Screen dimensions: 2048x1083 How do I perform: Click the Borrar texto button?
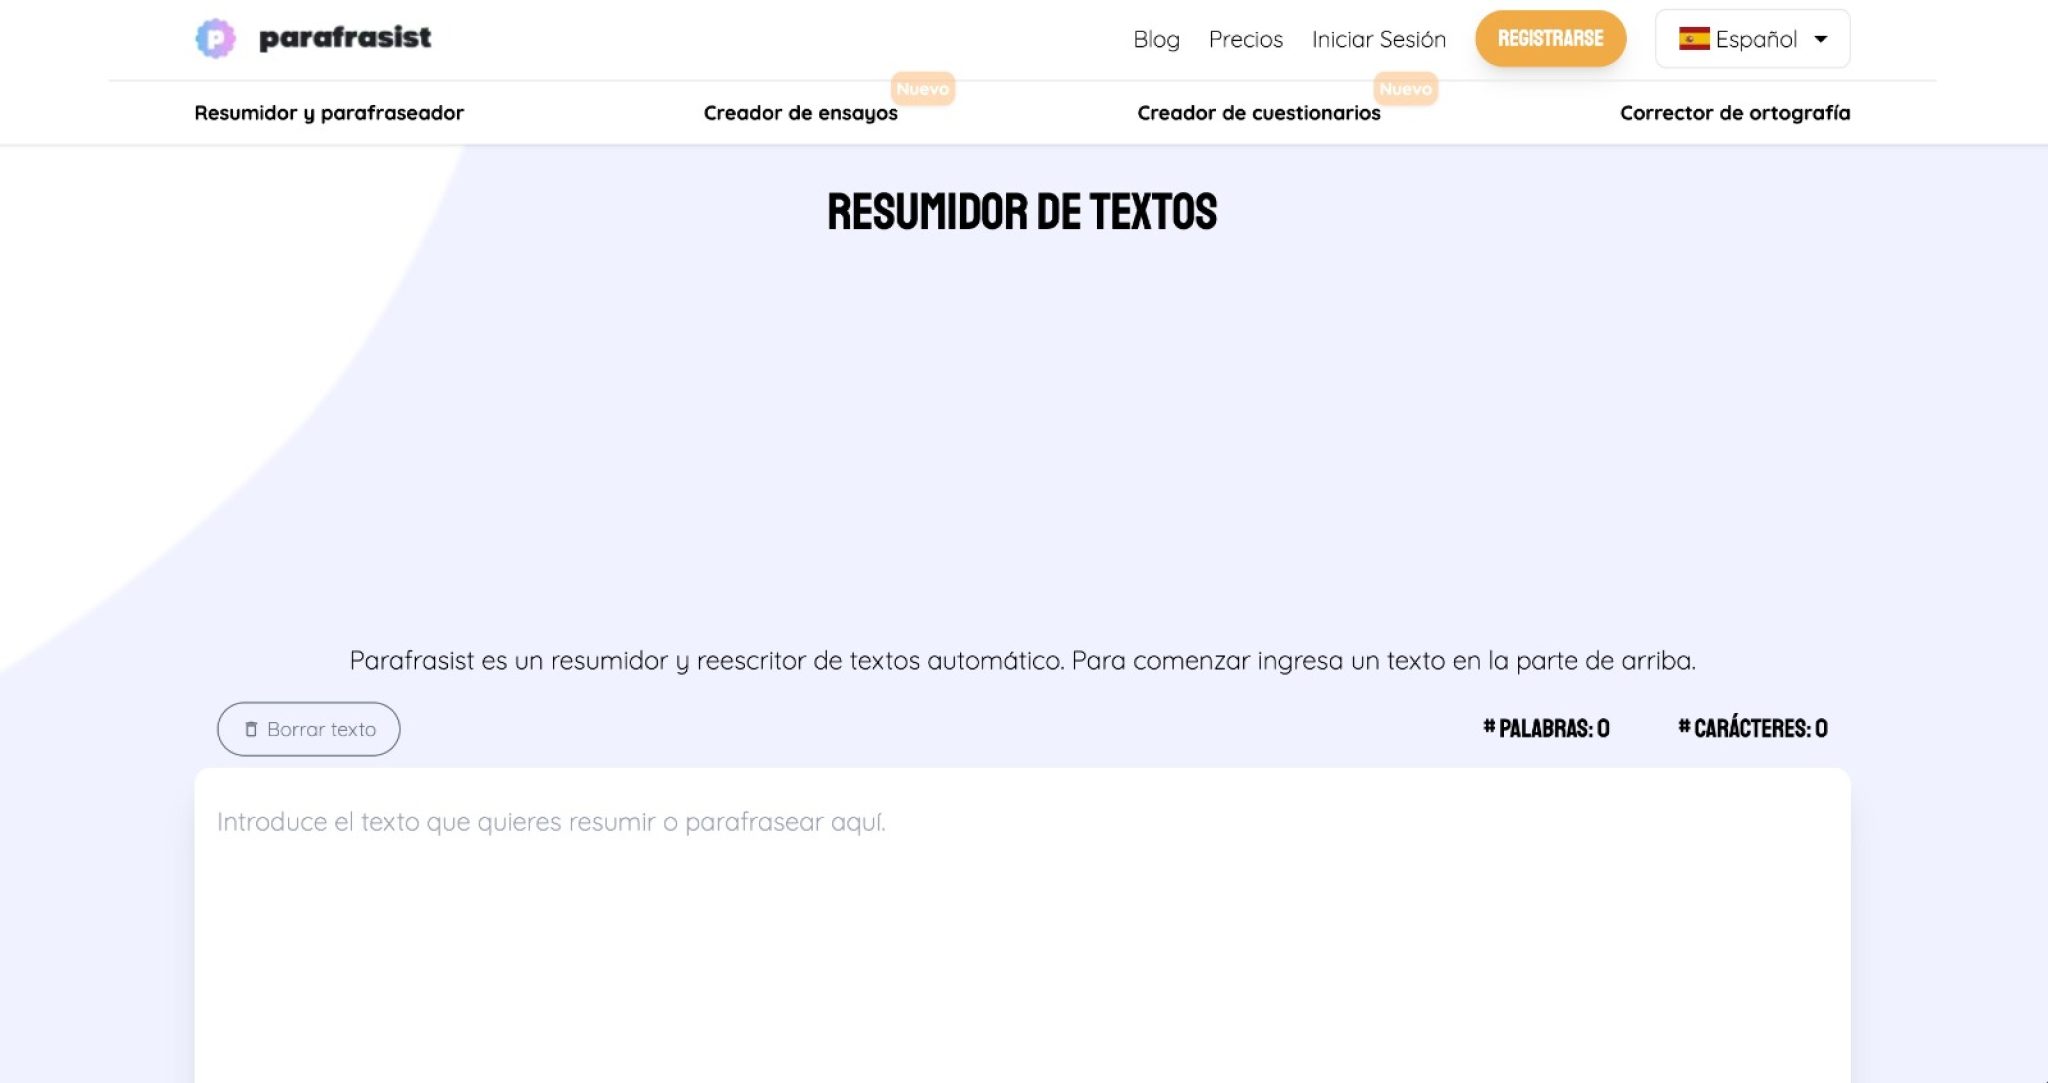click(x=308, y=729)
